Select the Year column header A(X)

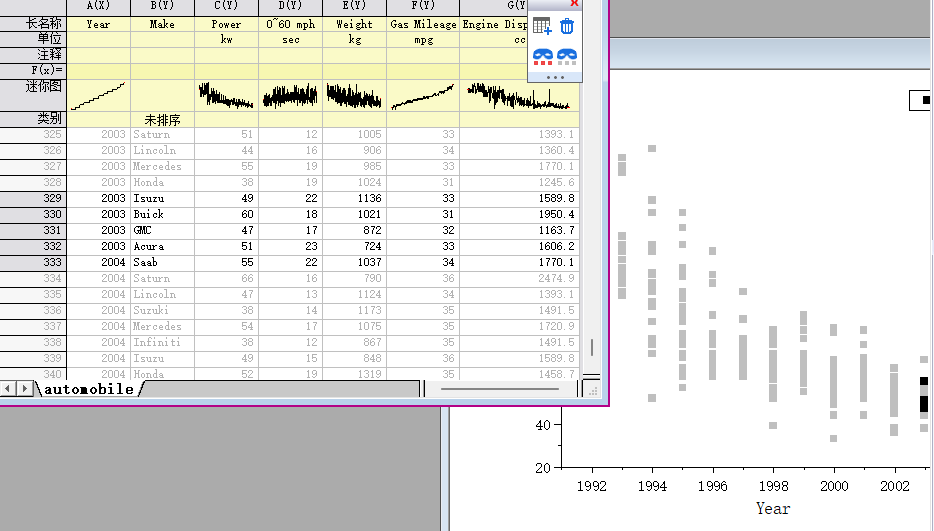click(x=98, y=7)
